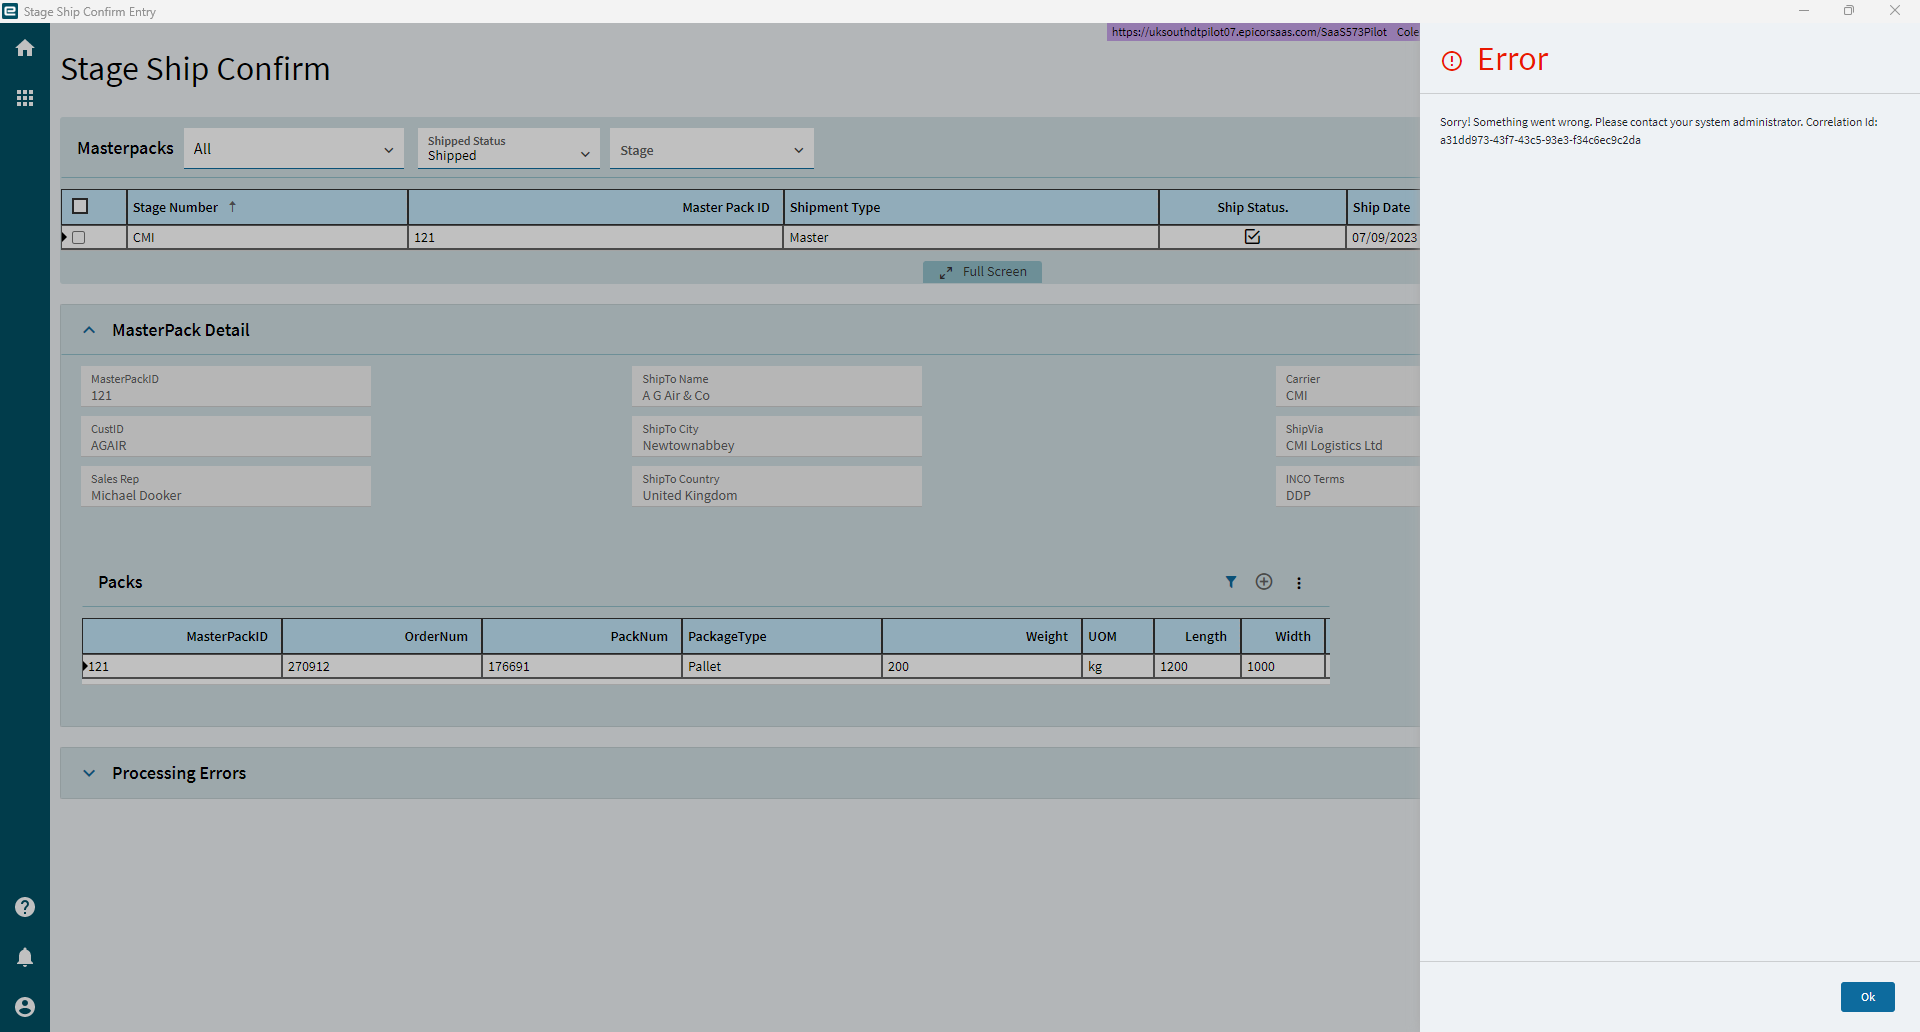The height and width of the screenshot is (1032, 1920).
Task: Dismiss the error with the Ok button
Action: pos(1866,997)
